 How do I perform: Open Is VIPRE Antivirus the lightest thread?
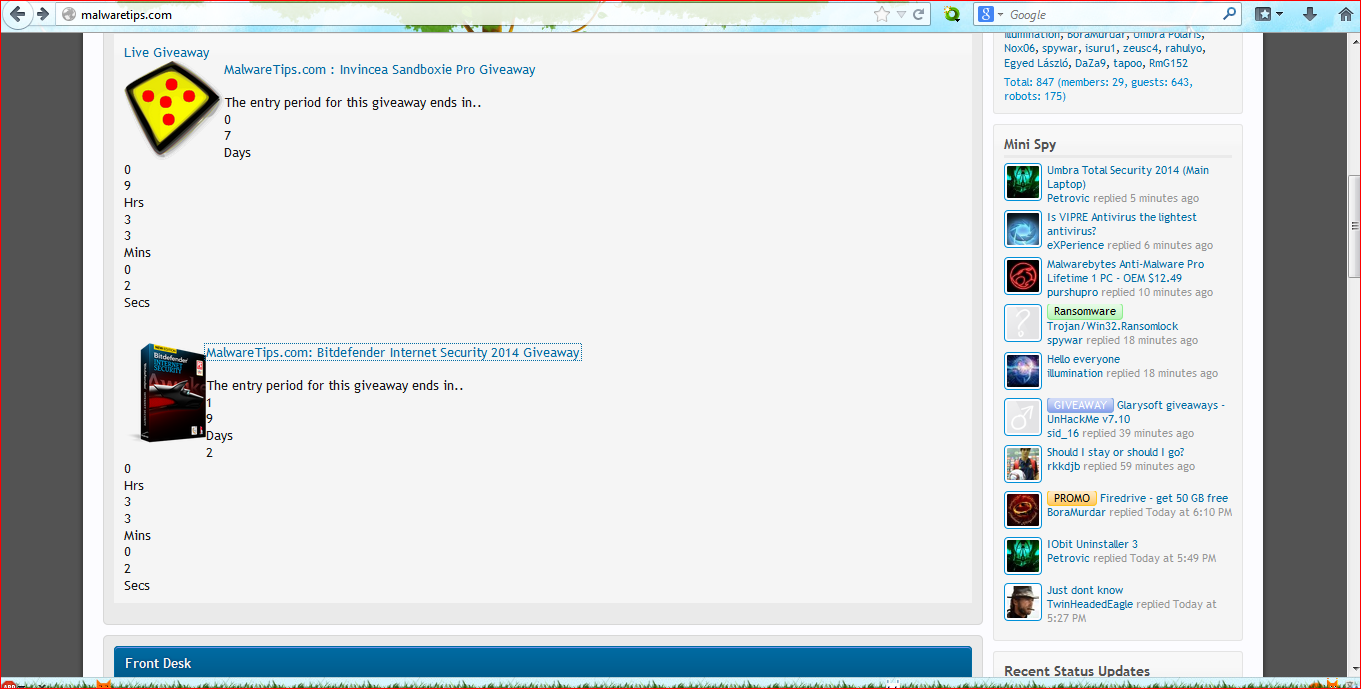coord(1122,224)
